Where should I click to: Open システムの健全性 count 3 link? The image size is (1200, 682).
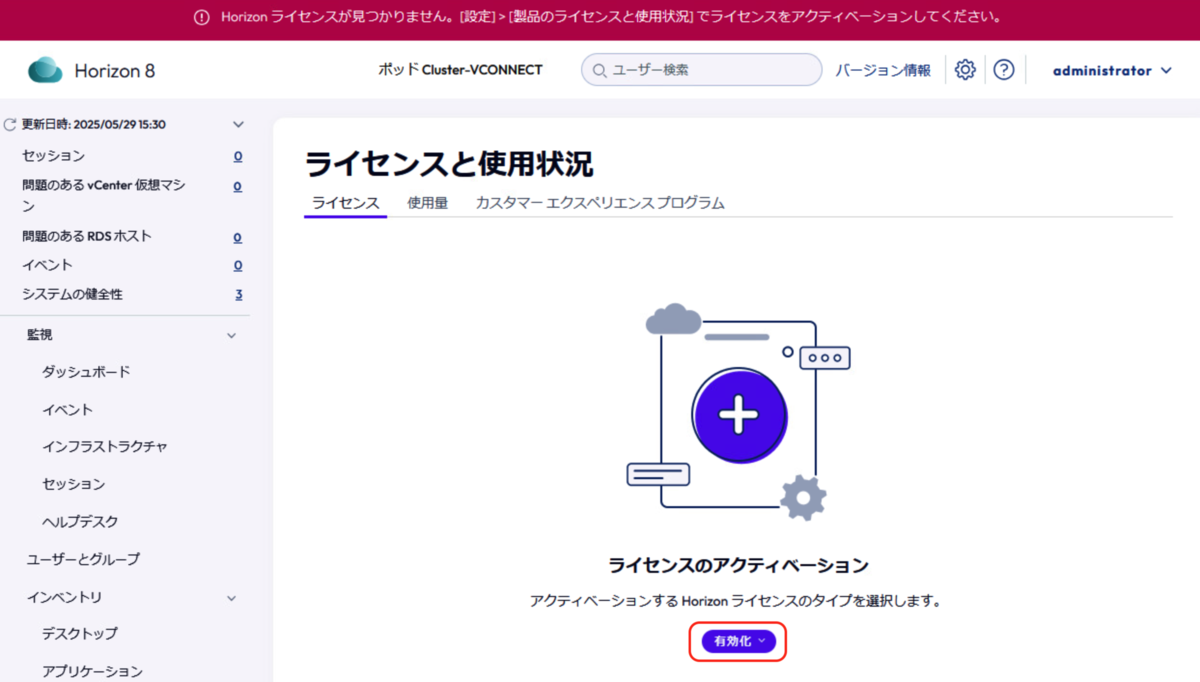239,294
